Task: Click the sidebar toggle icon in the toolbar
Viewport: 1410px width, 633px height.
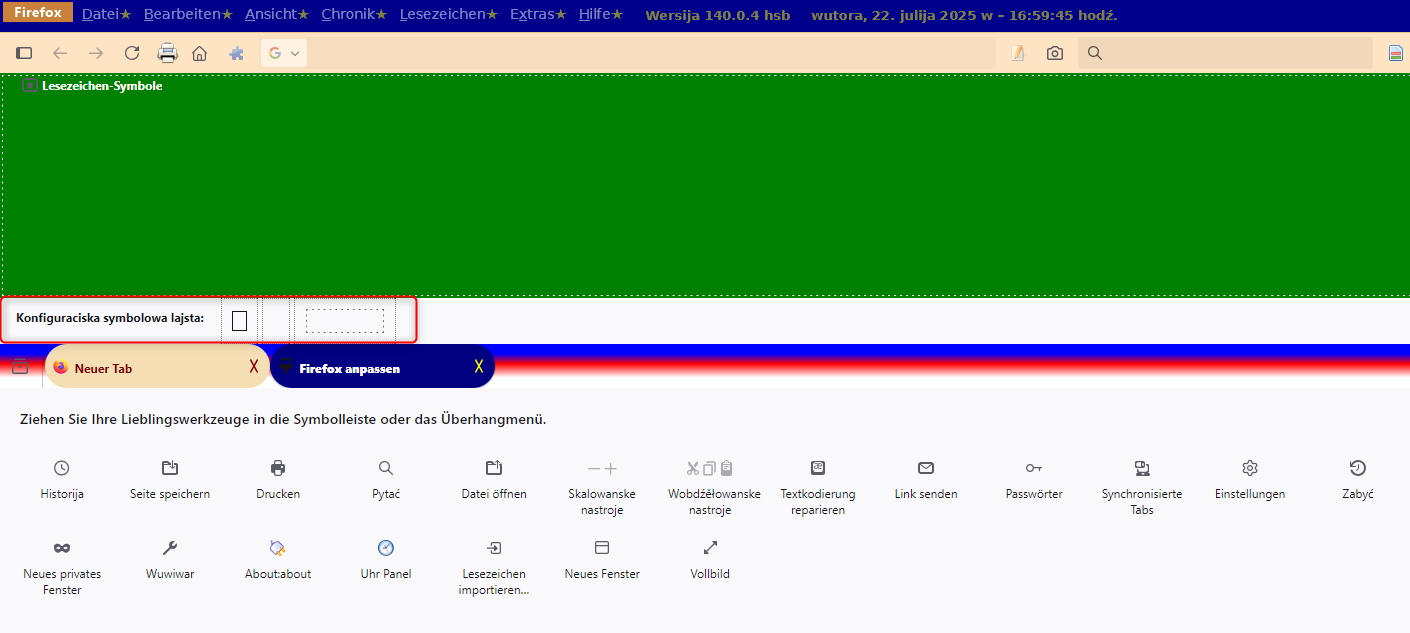Action: (x=25, y=53)
